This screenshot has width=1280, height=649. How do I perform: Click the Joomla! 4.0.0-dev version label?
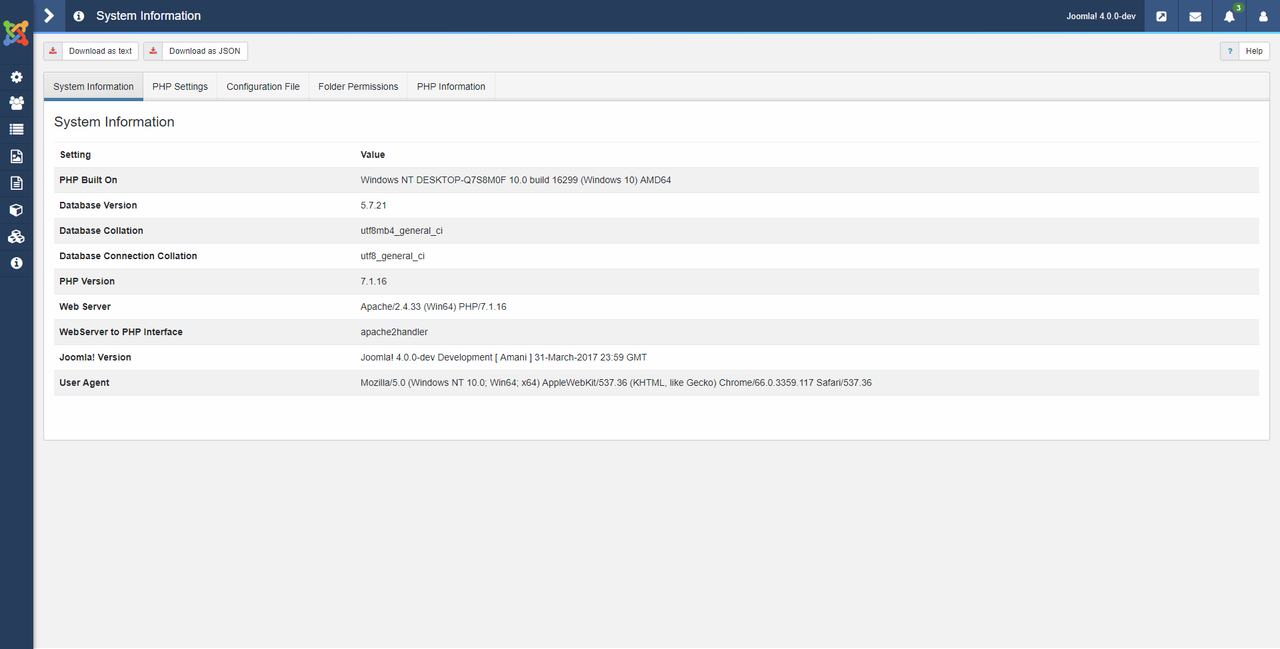click(x=1101, y=17)
